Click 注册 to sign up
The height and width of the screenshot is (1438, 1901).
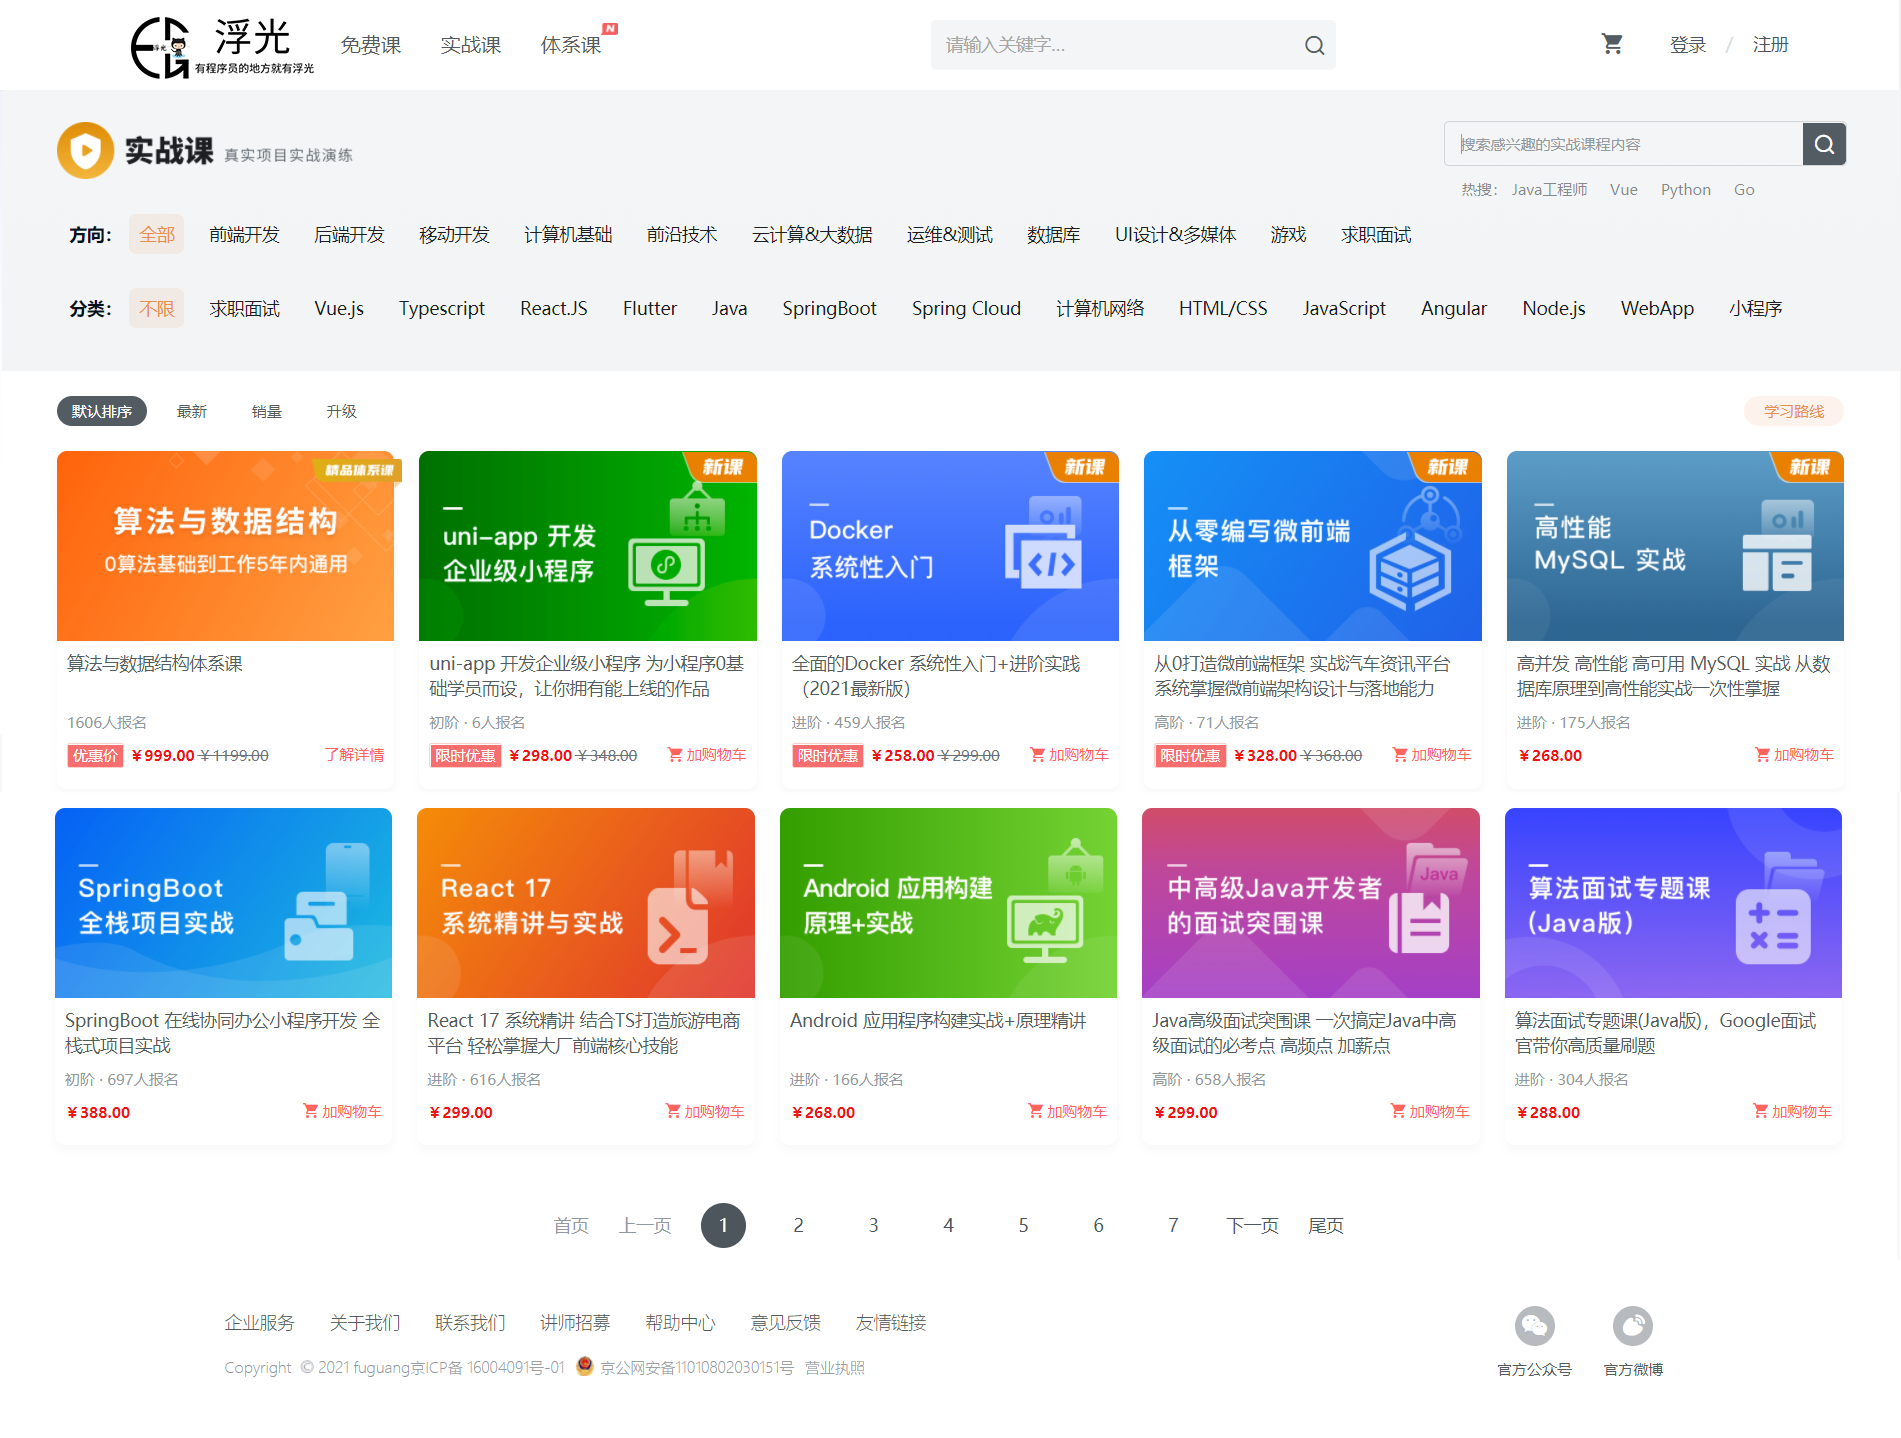pyautogui.click(x=1770, y=45)
